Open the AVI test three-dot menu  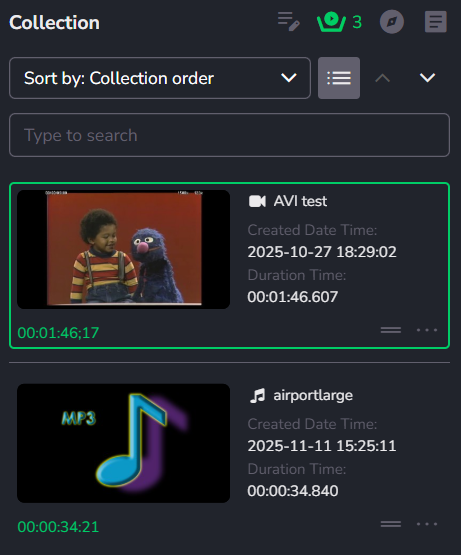coord(427,330)
